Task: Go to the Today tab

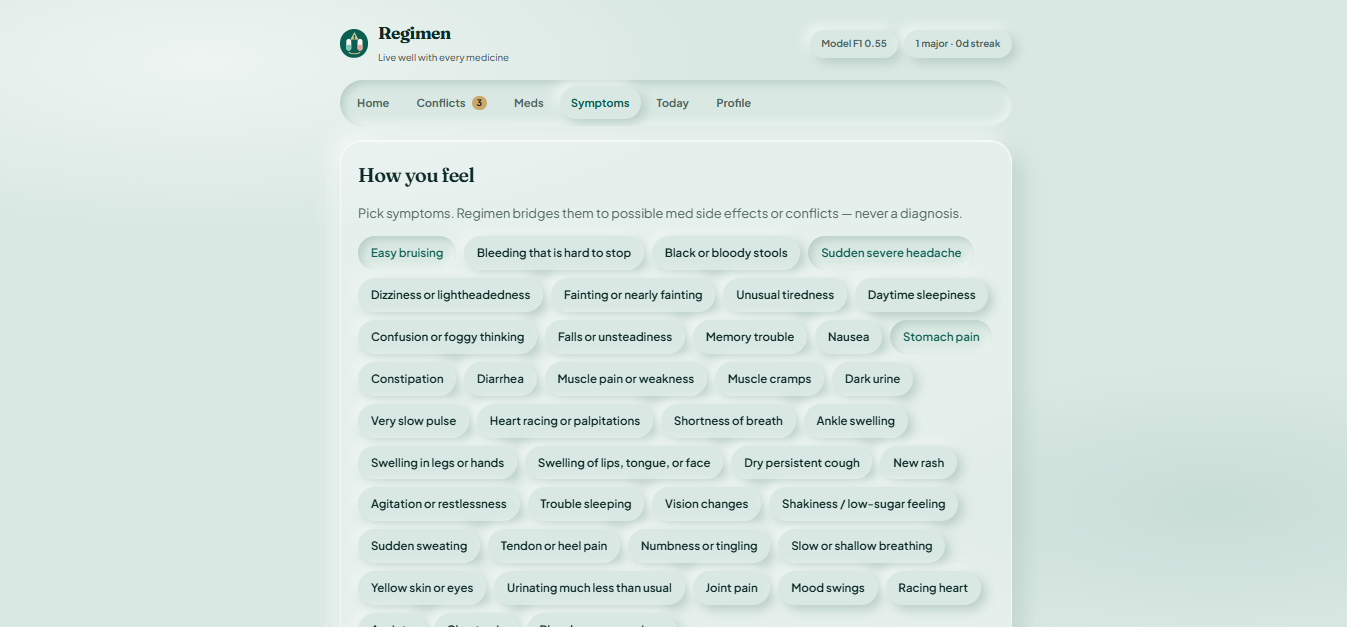Action: (672, 103)
